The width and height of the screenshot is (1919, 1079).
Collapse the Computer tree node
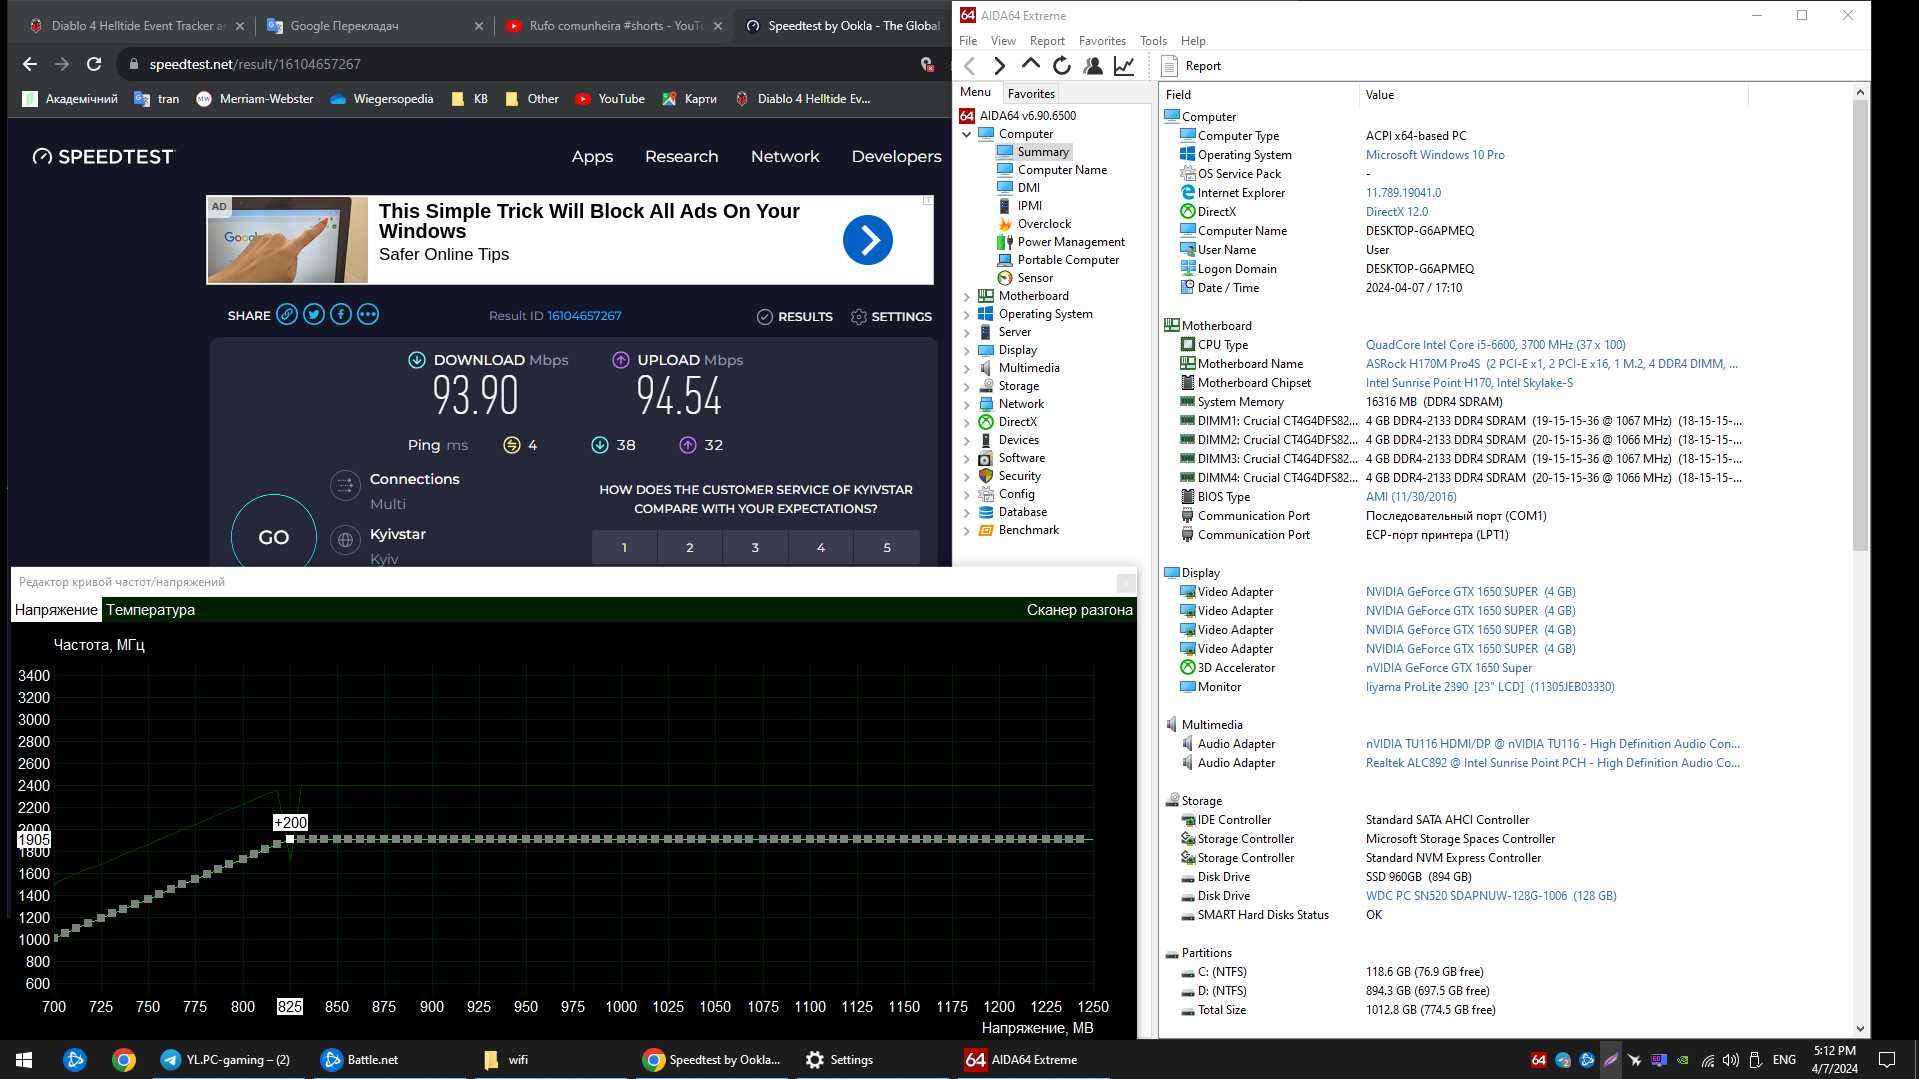(x=967, y=134)
